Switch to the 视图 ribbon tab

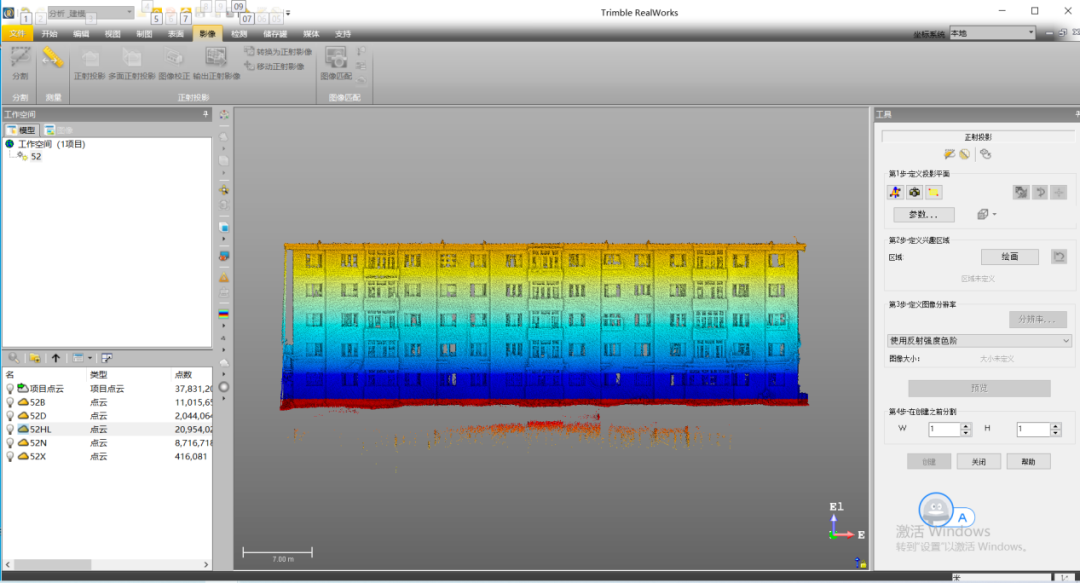tap(112, 34)
